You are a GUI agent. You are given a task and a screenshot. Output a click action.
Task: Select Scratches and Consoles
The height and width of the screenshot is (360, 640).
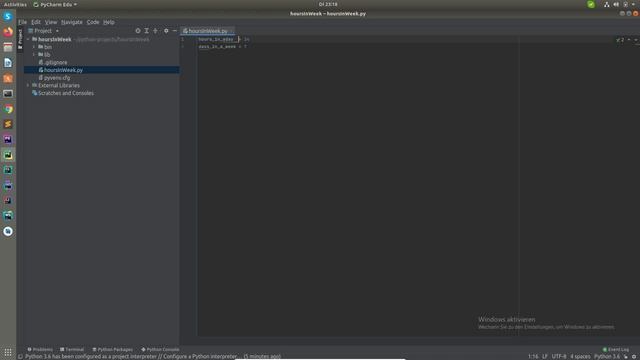63,93
